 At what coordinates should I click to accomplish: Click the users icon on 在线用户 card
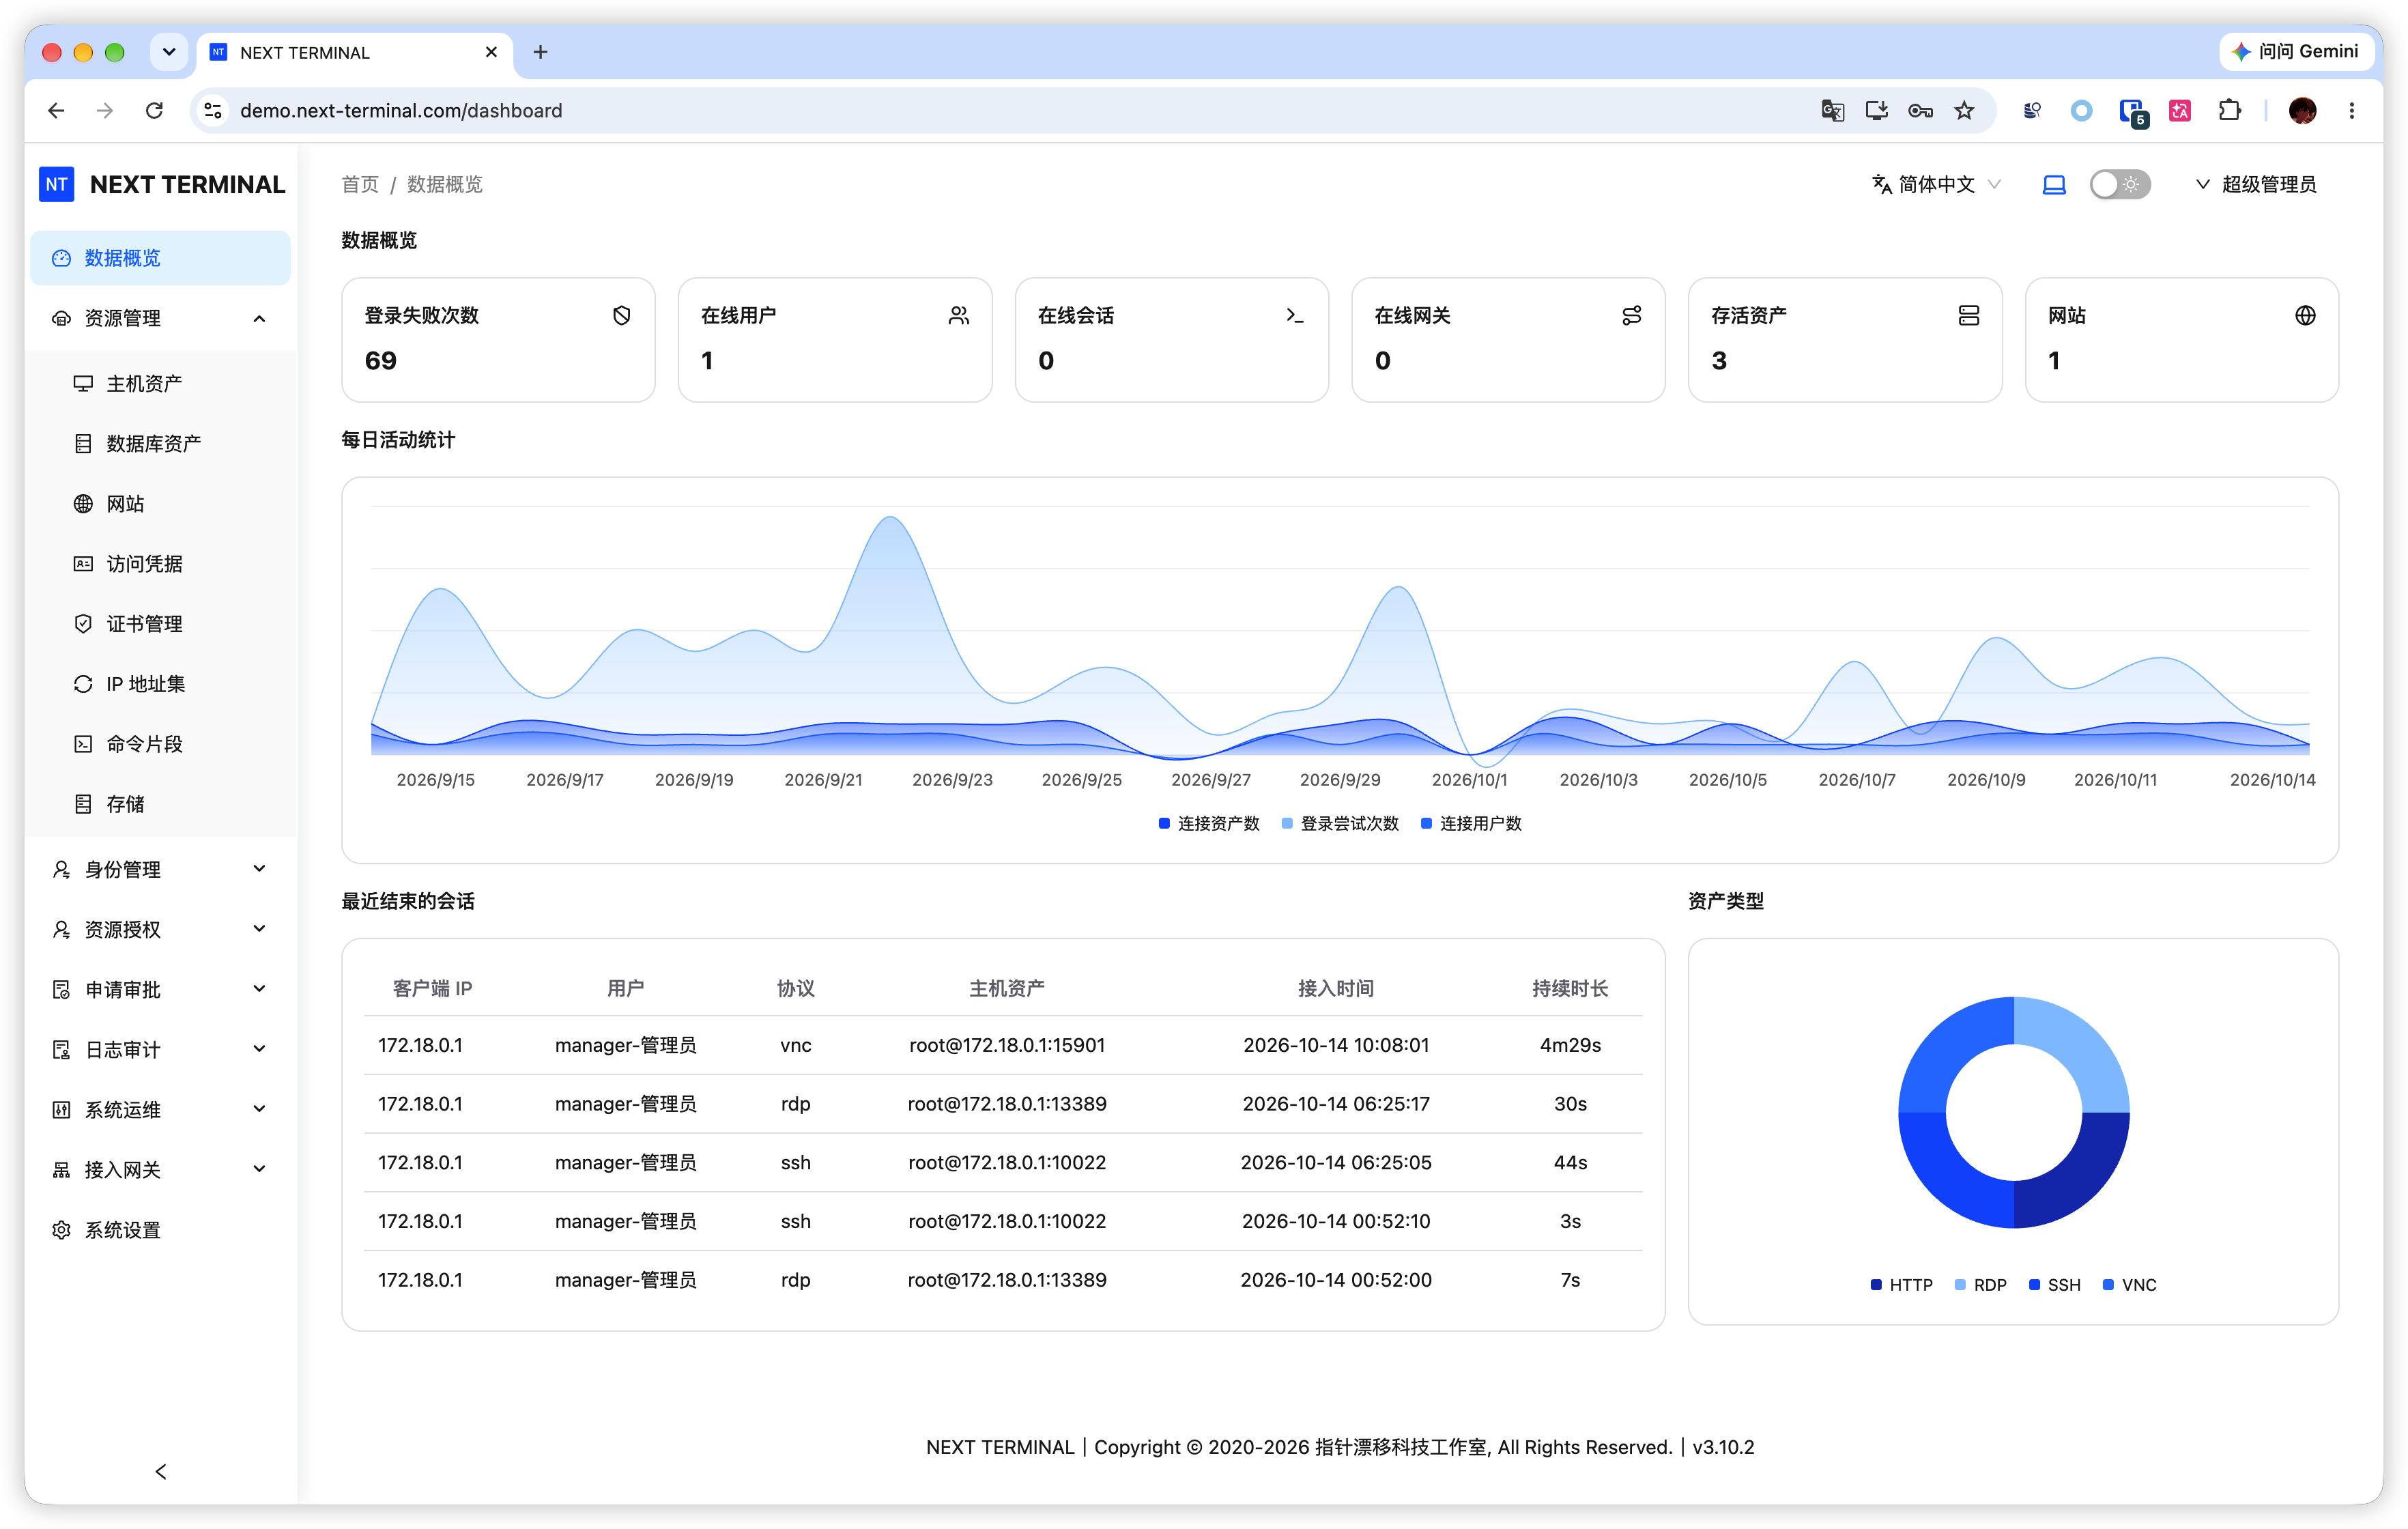[958, 315]
